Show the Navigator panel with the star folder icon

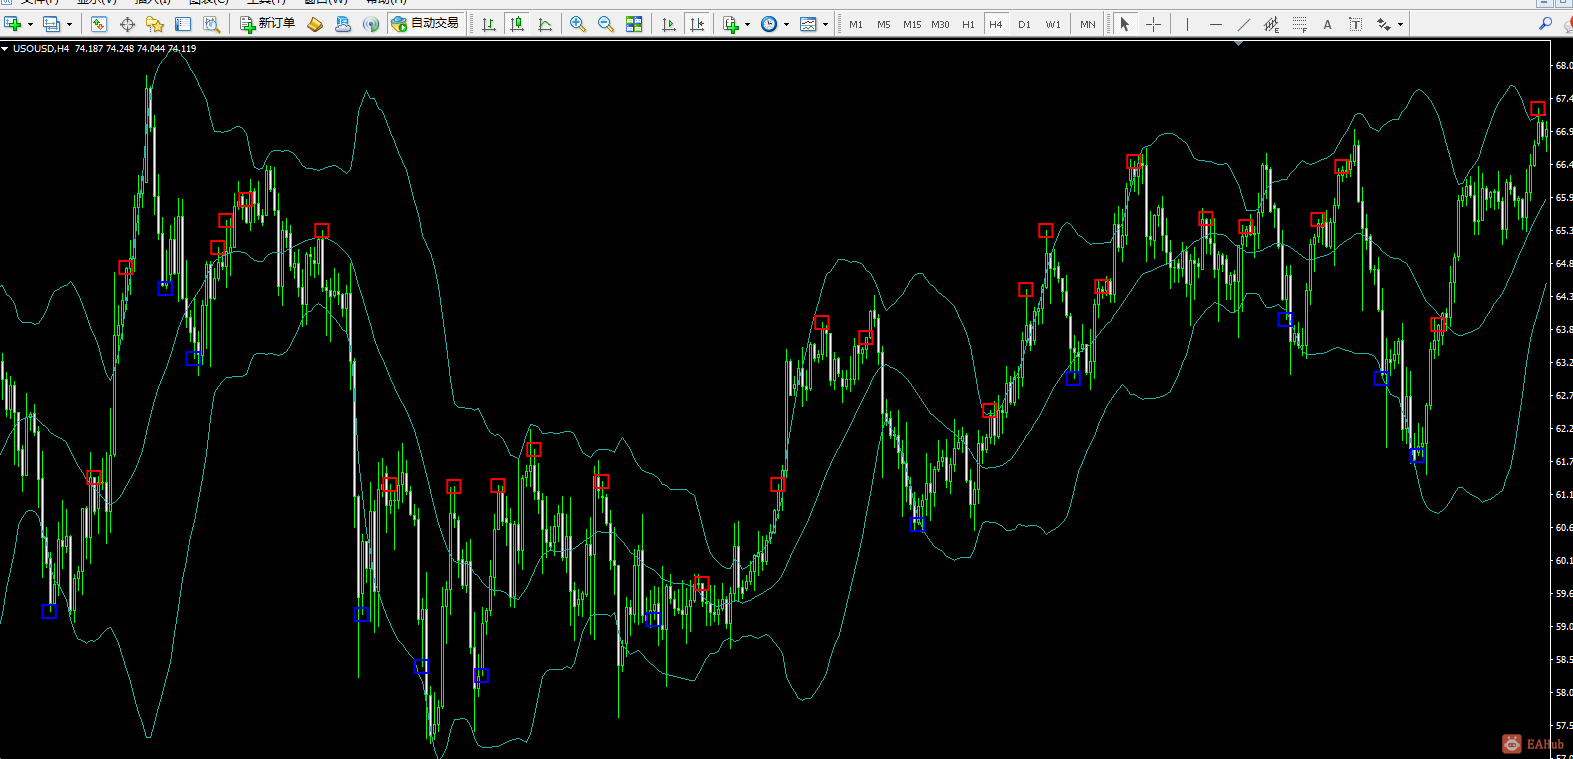click(x=155, y=24)
